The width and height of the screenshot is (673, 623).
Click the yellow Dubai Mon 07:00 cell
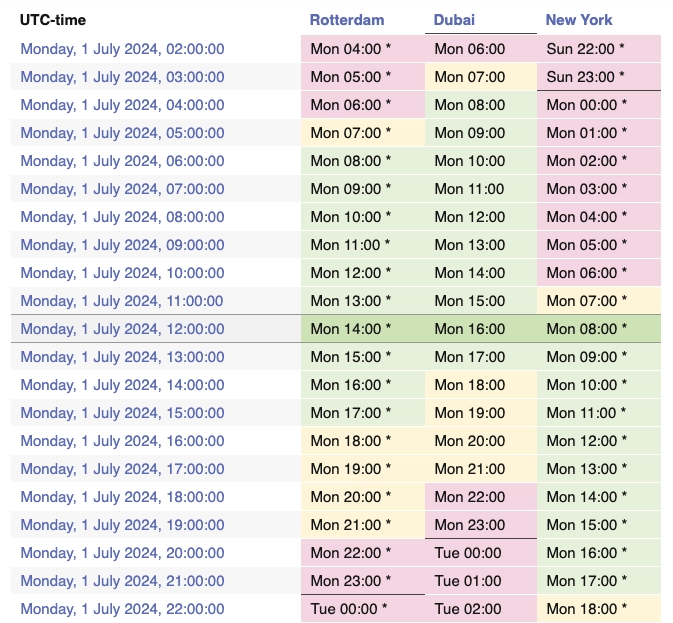click(481, 77)
